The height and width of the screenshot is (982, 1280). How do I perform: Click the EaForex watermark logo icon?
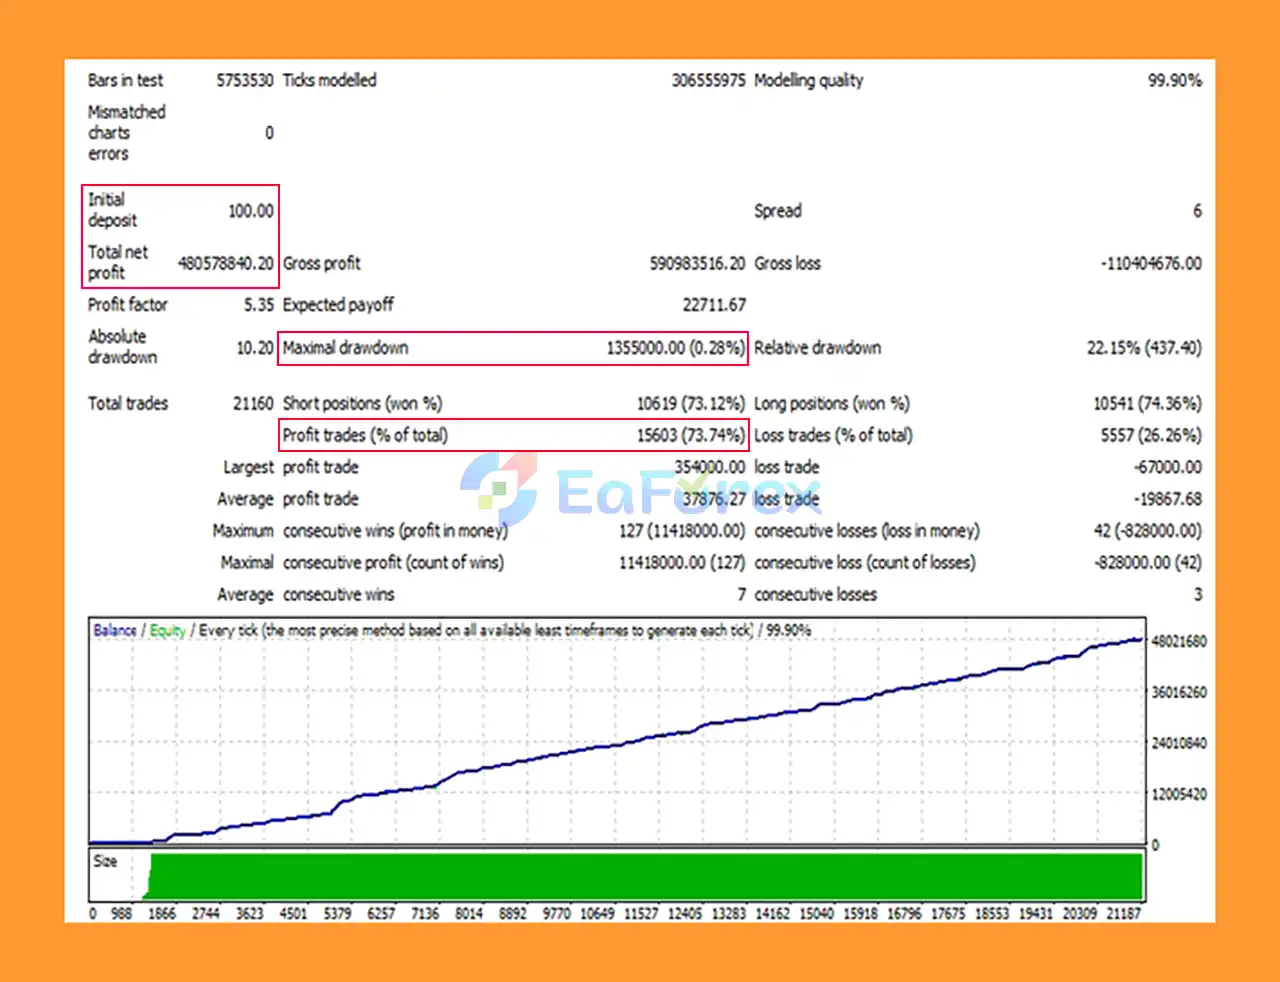[x=499, y=487]
